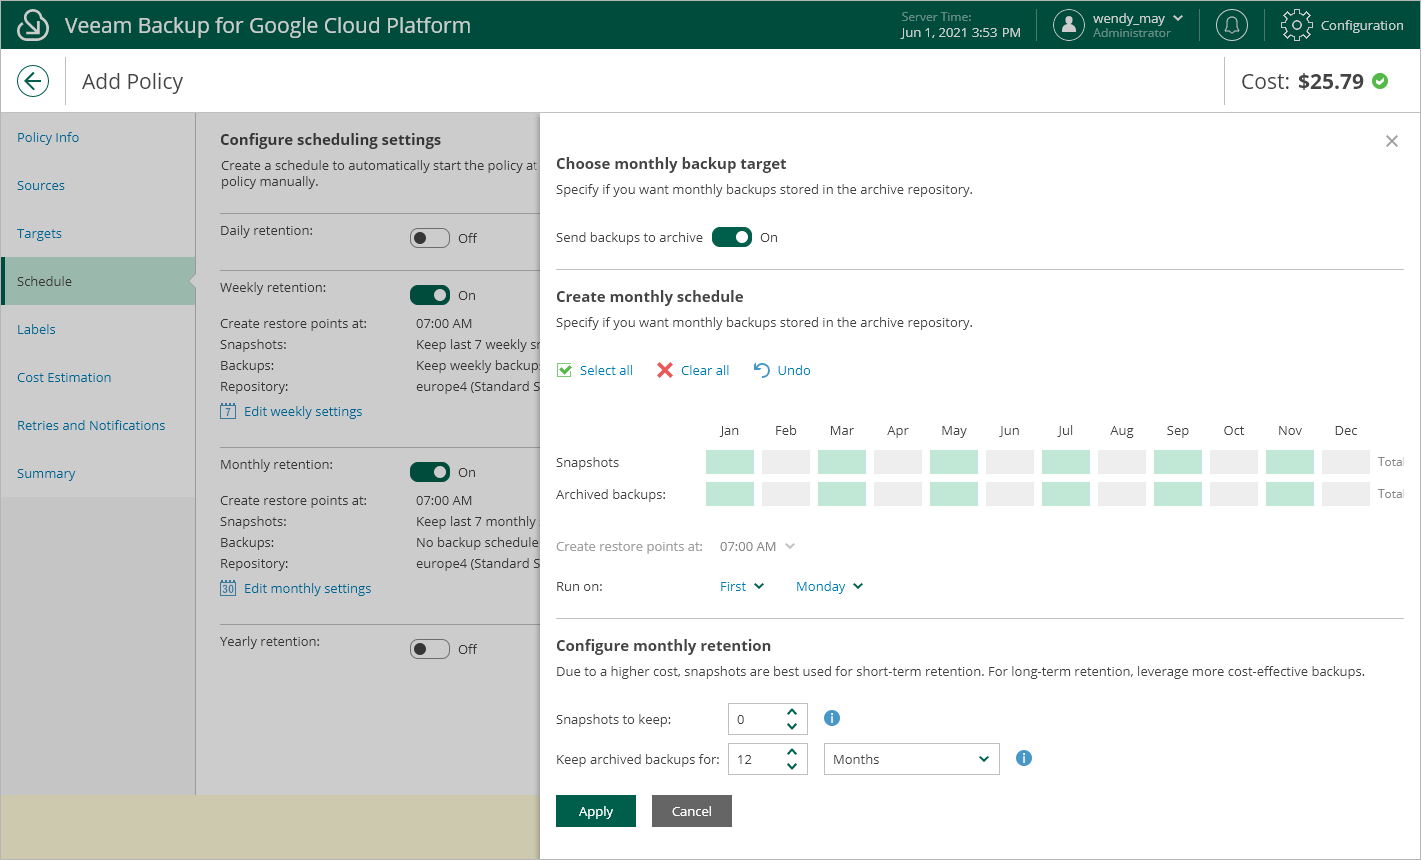Click the Undo arrow icon

(762, 370)
